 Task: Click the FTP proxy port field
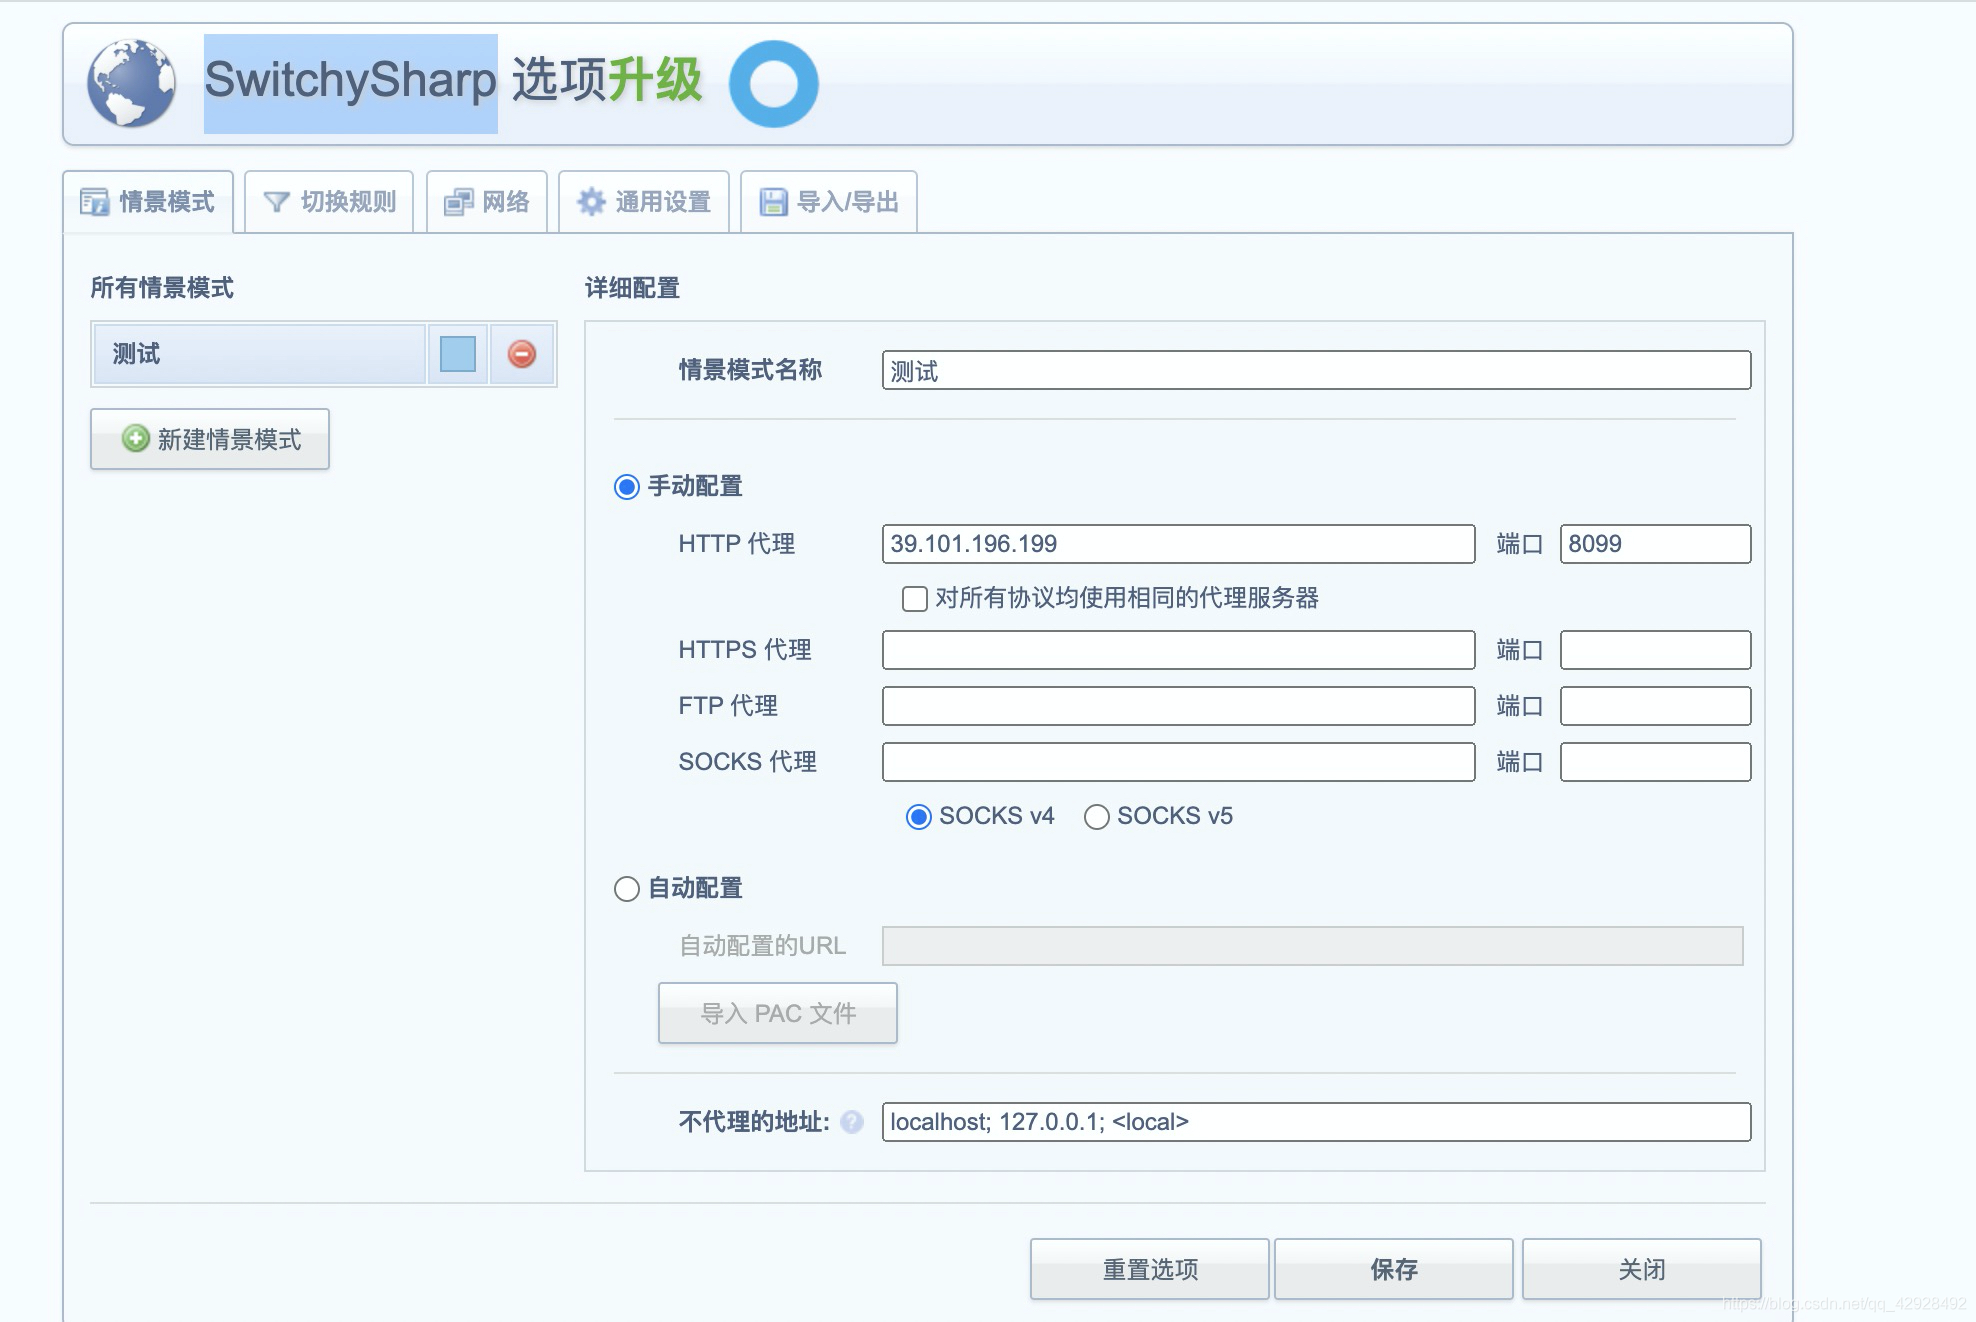[x=1655, y=706]
